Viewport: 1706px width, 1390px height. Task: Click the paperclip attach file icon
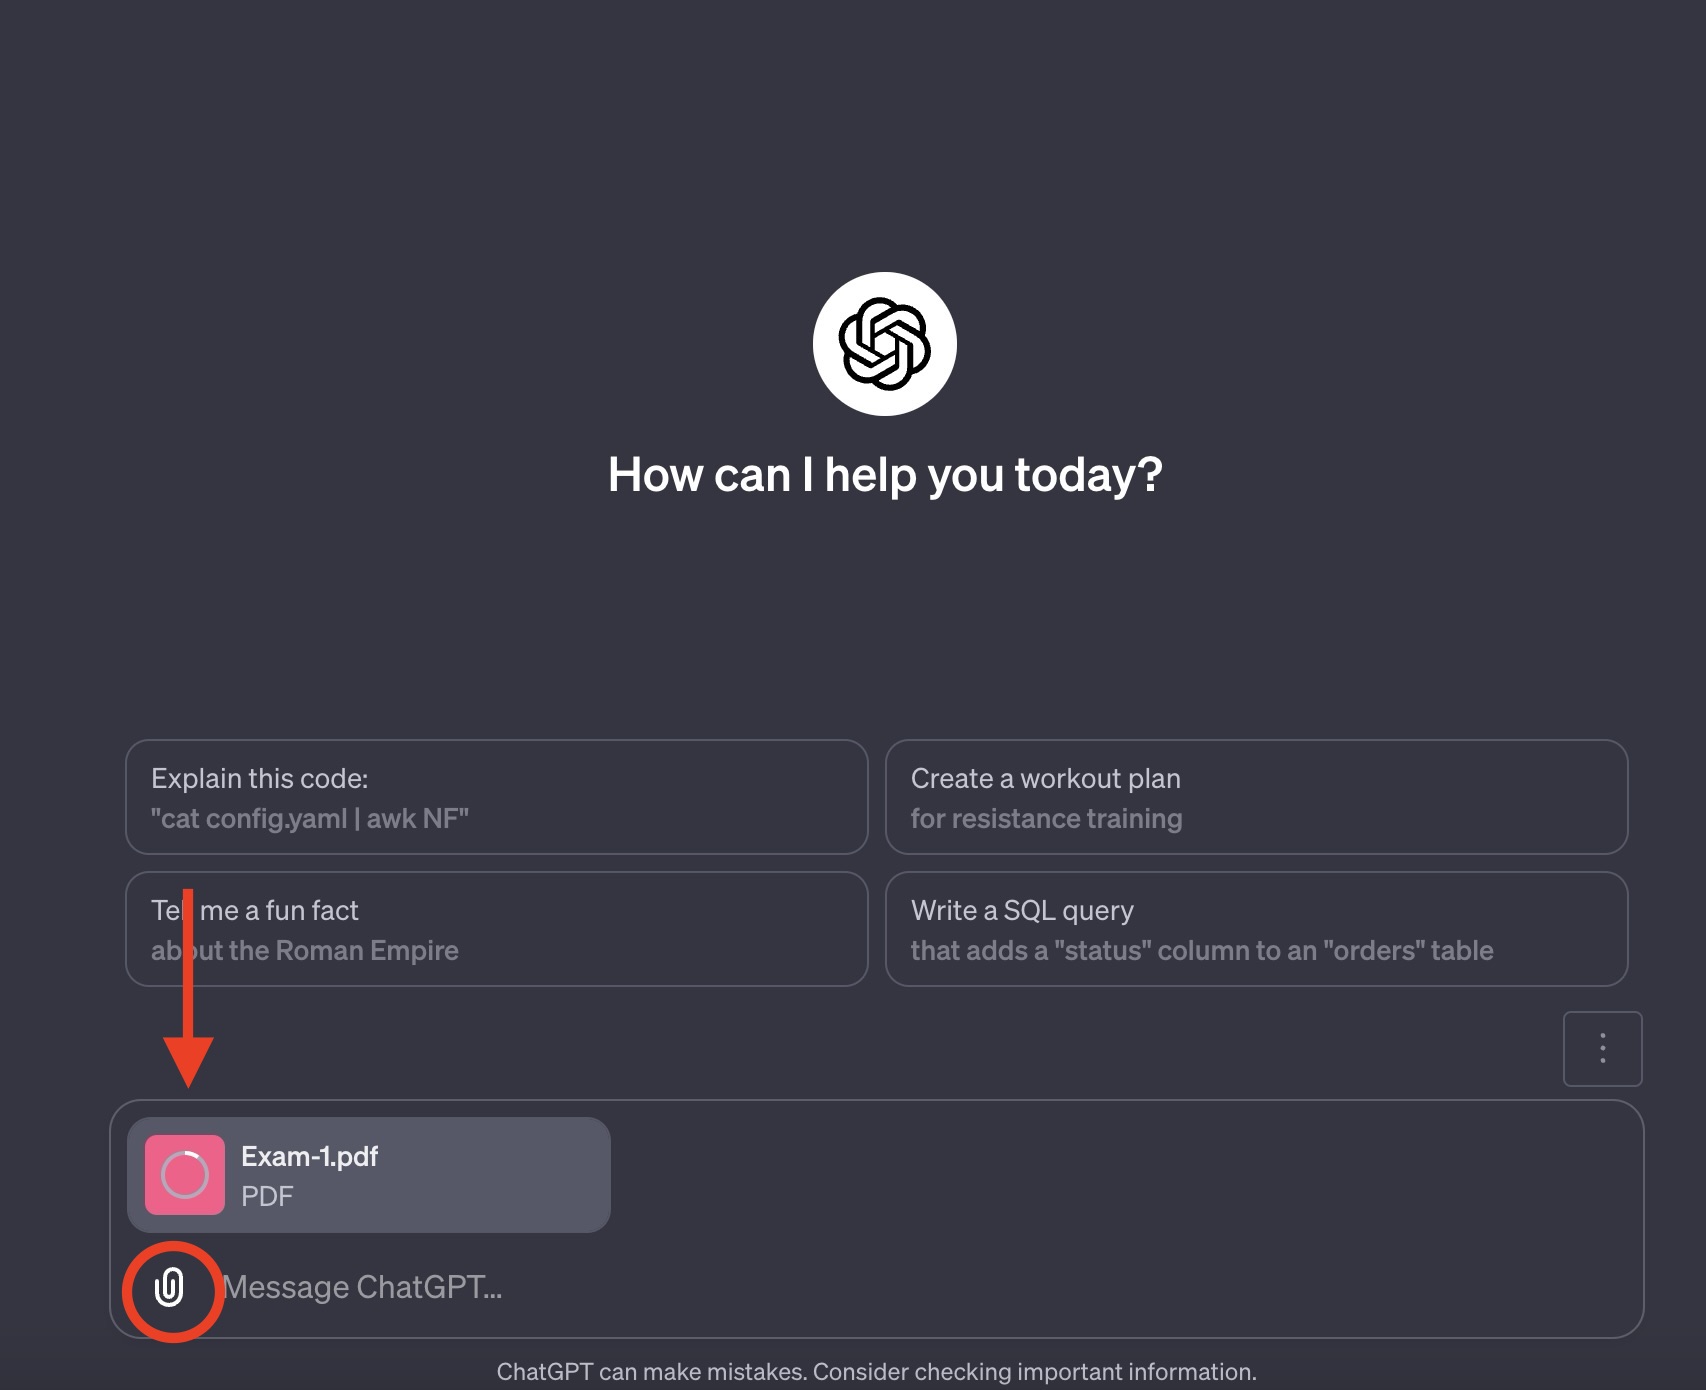[x=170, y=1288]
